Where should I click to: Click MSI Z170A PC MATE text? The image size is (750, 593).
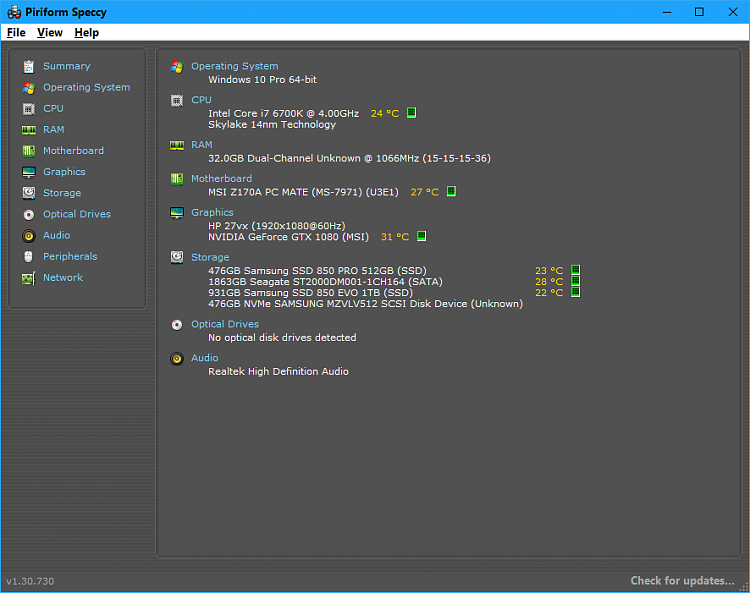point(303,192)
